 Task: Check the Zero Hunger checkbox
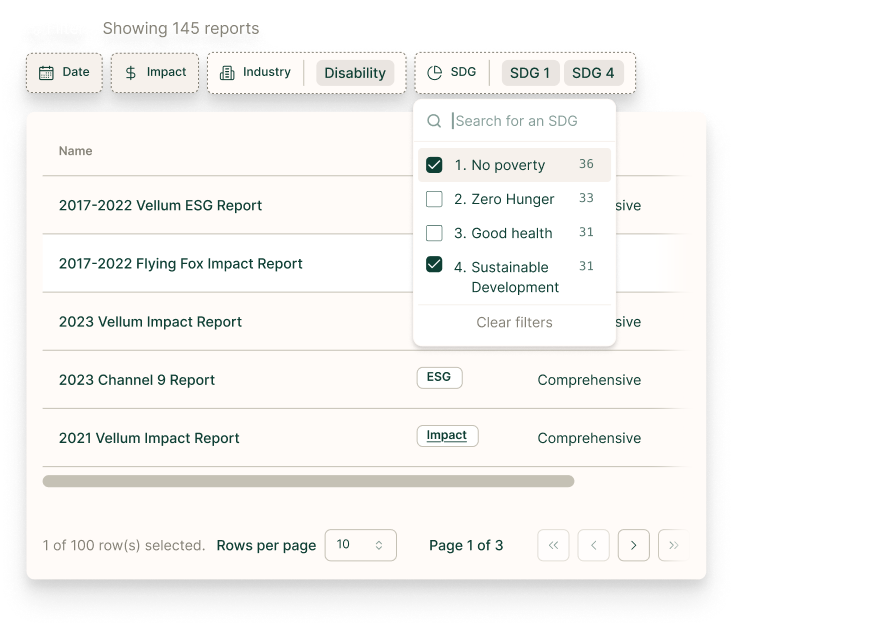434,199
